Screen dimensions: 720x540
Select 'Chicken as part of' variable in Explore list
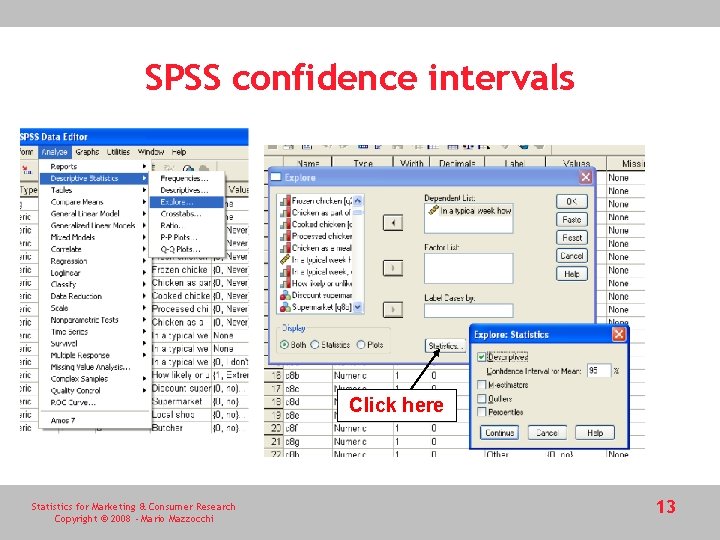click(316, 213)
